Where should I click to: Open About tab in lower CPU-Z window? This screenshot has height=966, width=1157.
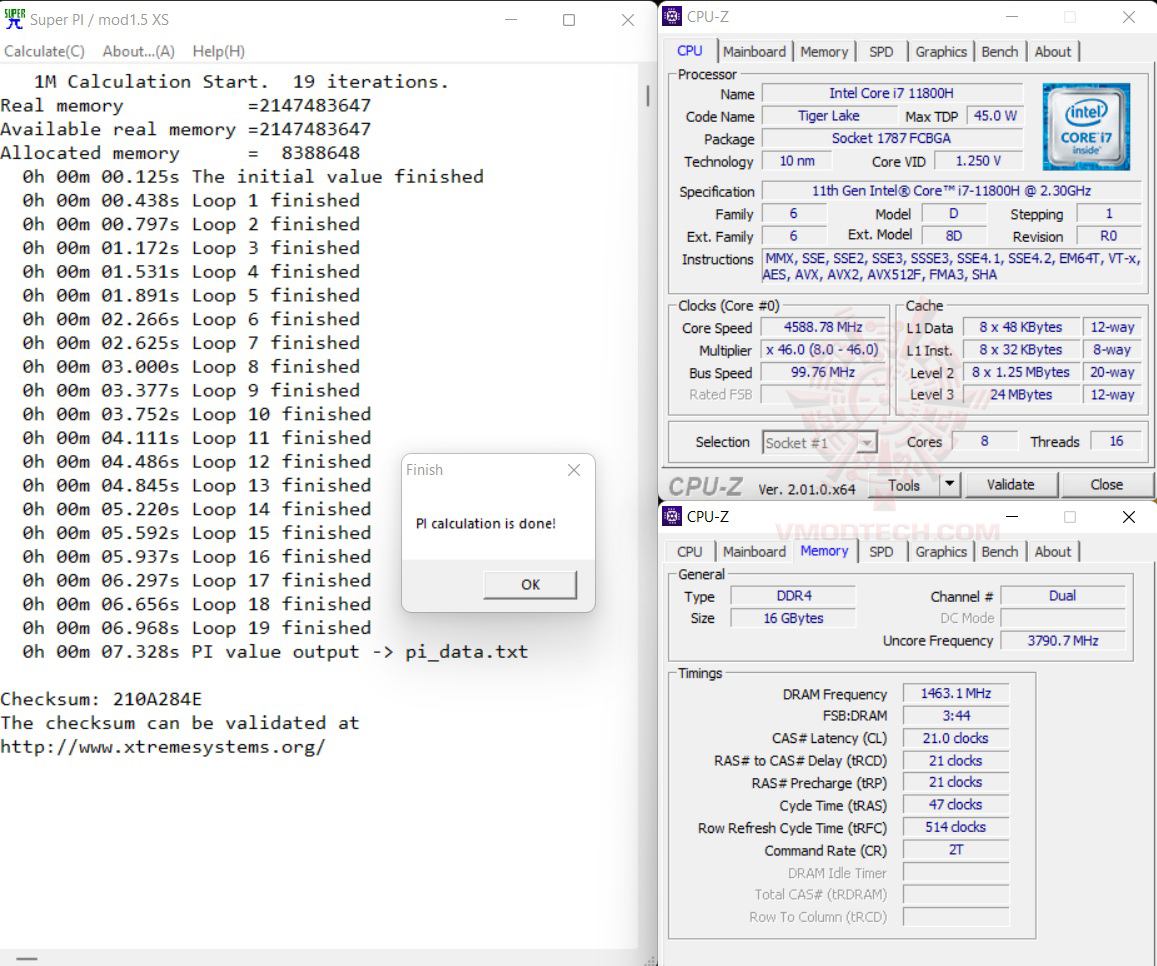coord(1052,551)
